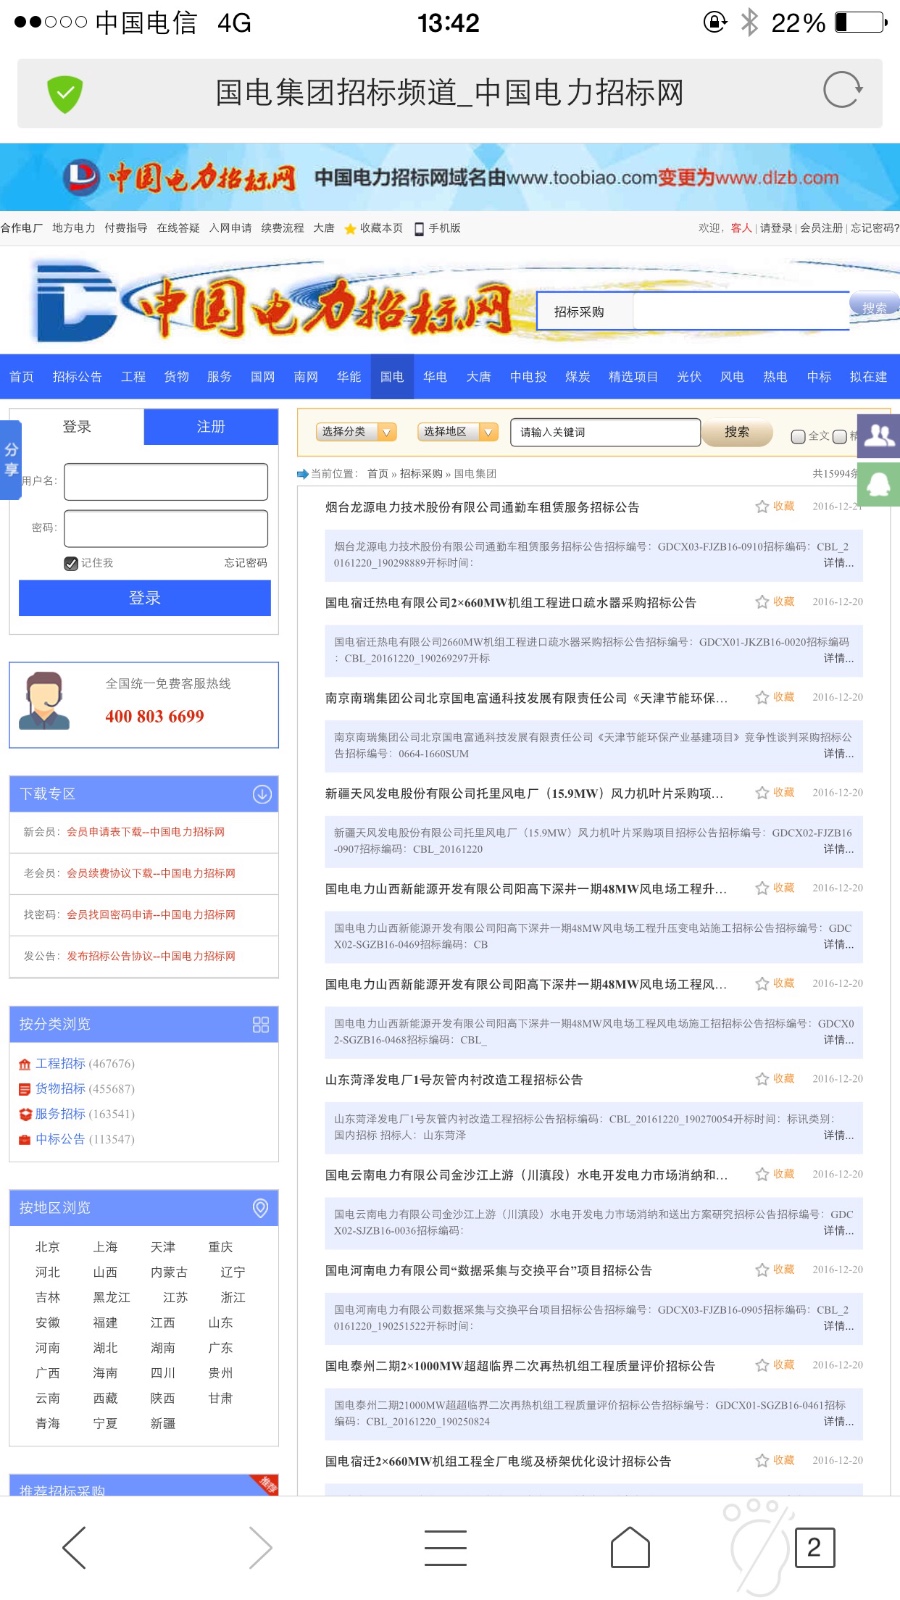The image size is (900, 1600).
Task: Go forward with the browser forward arrow
Action: (260, 1548)
